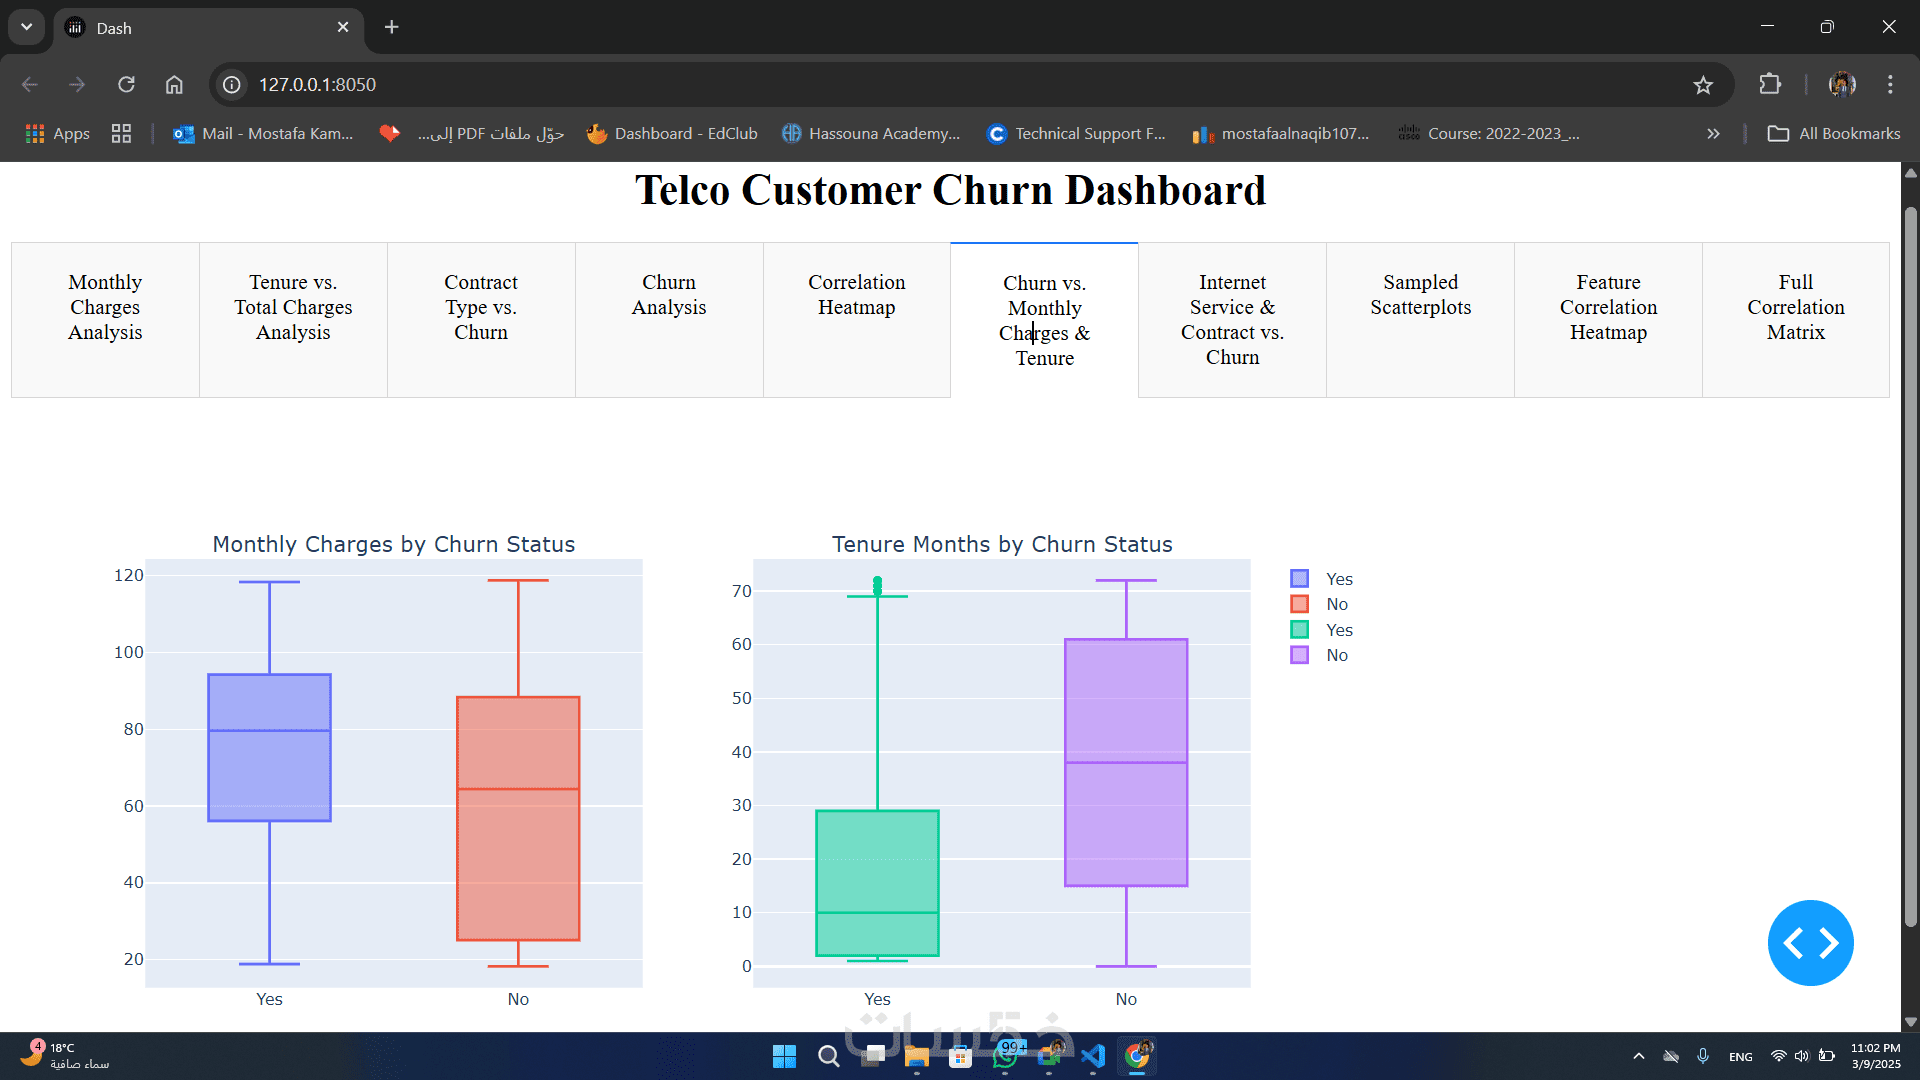Viewport: 1920px width, 1080px height.
Task: Toggle red No legend entry
Action: click(1321, 604)
